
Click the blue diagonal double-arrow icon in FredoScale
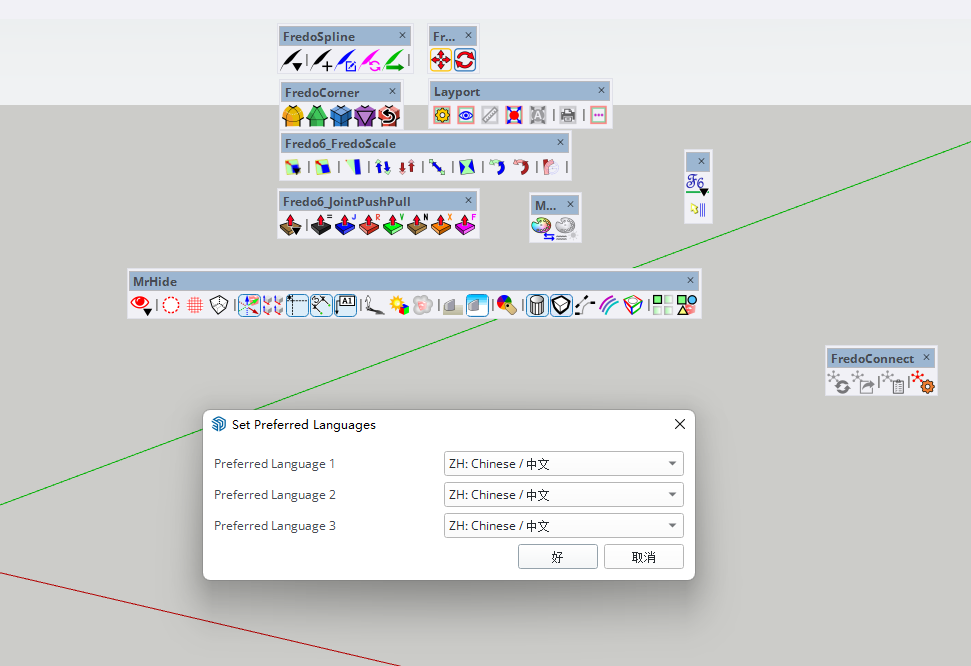point(438,167)
